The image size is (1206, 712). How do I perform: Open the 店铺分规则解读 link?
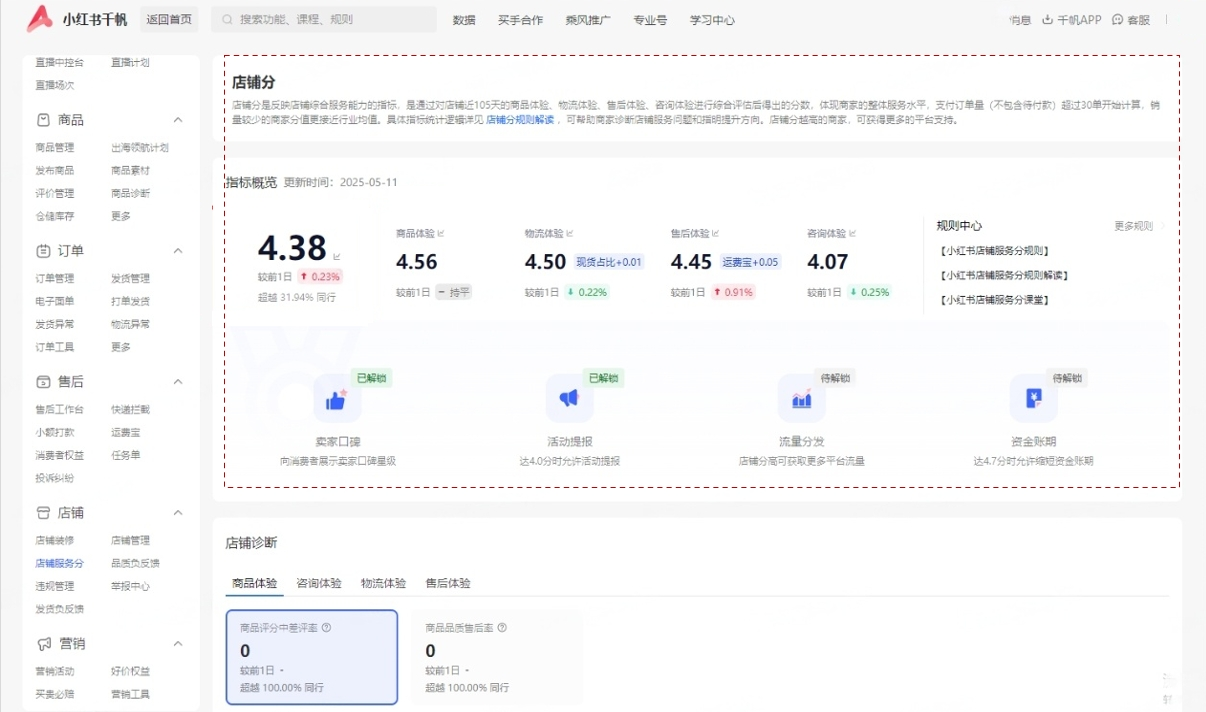[x=519, y=120]
